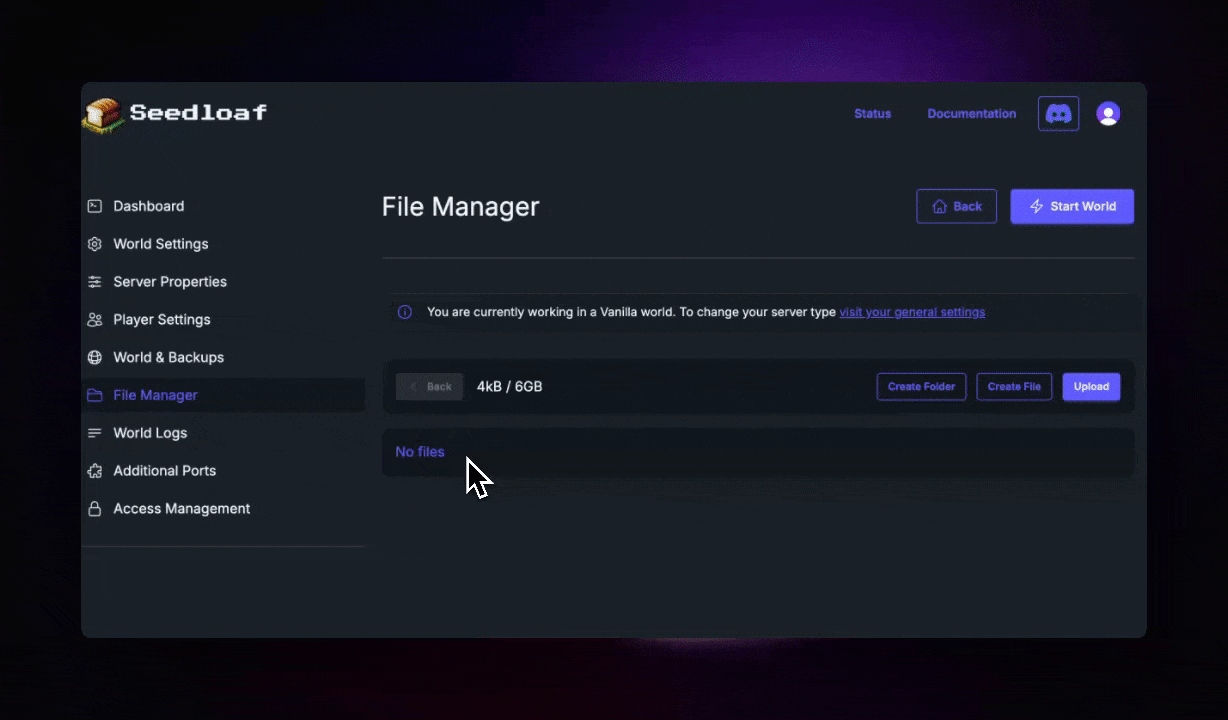Screen dimensions: 1228x720
Task: Click the World & Backups globe icon
Action: tap(95, 357)
